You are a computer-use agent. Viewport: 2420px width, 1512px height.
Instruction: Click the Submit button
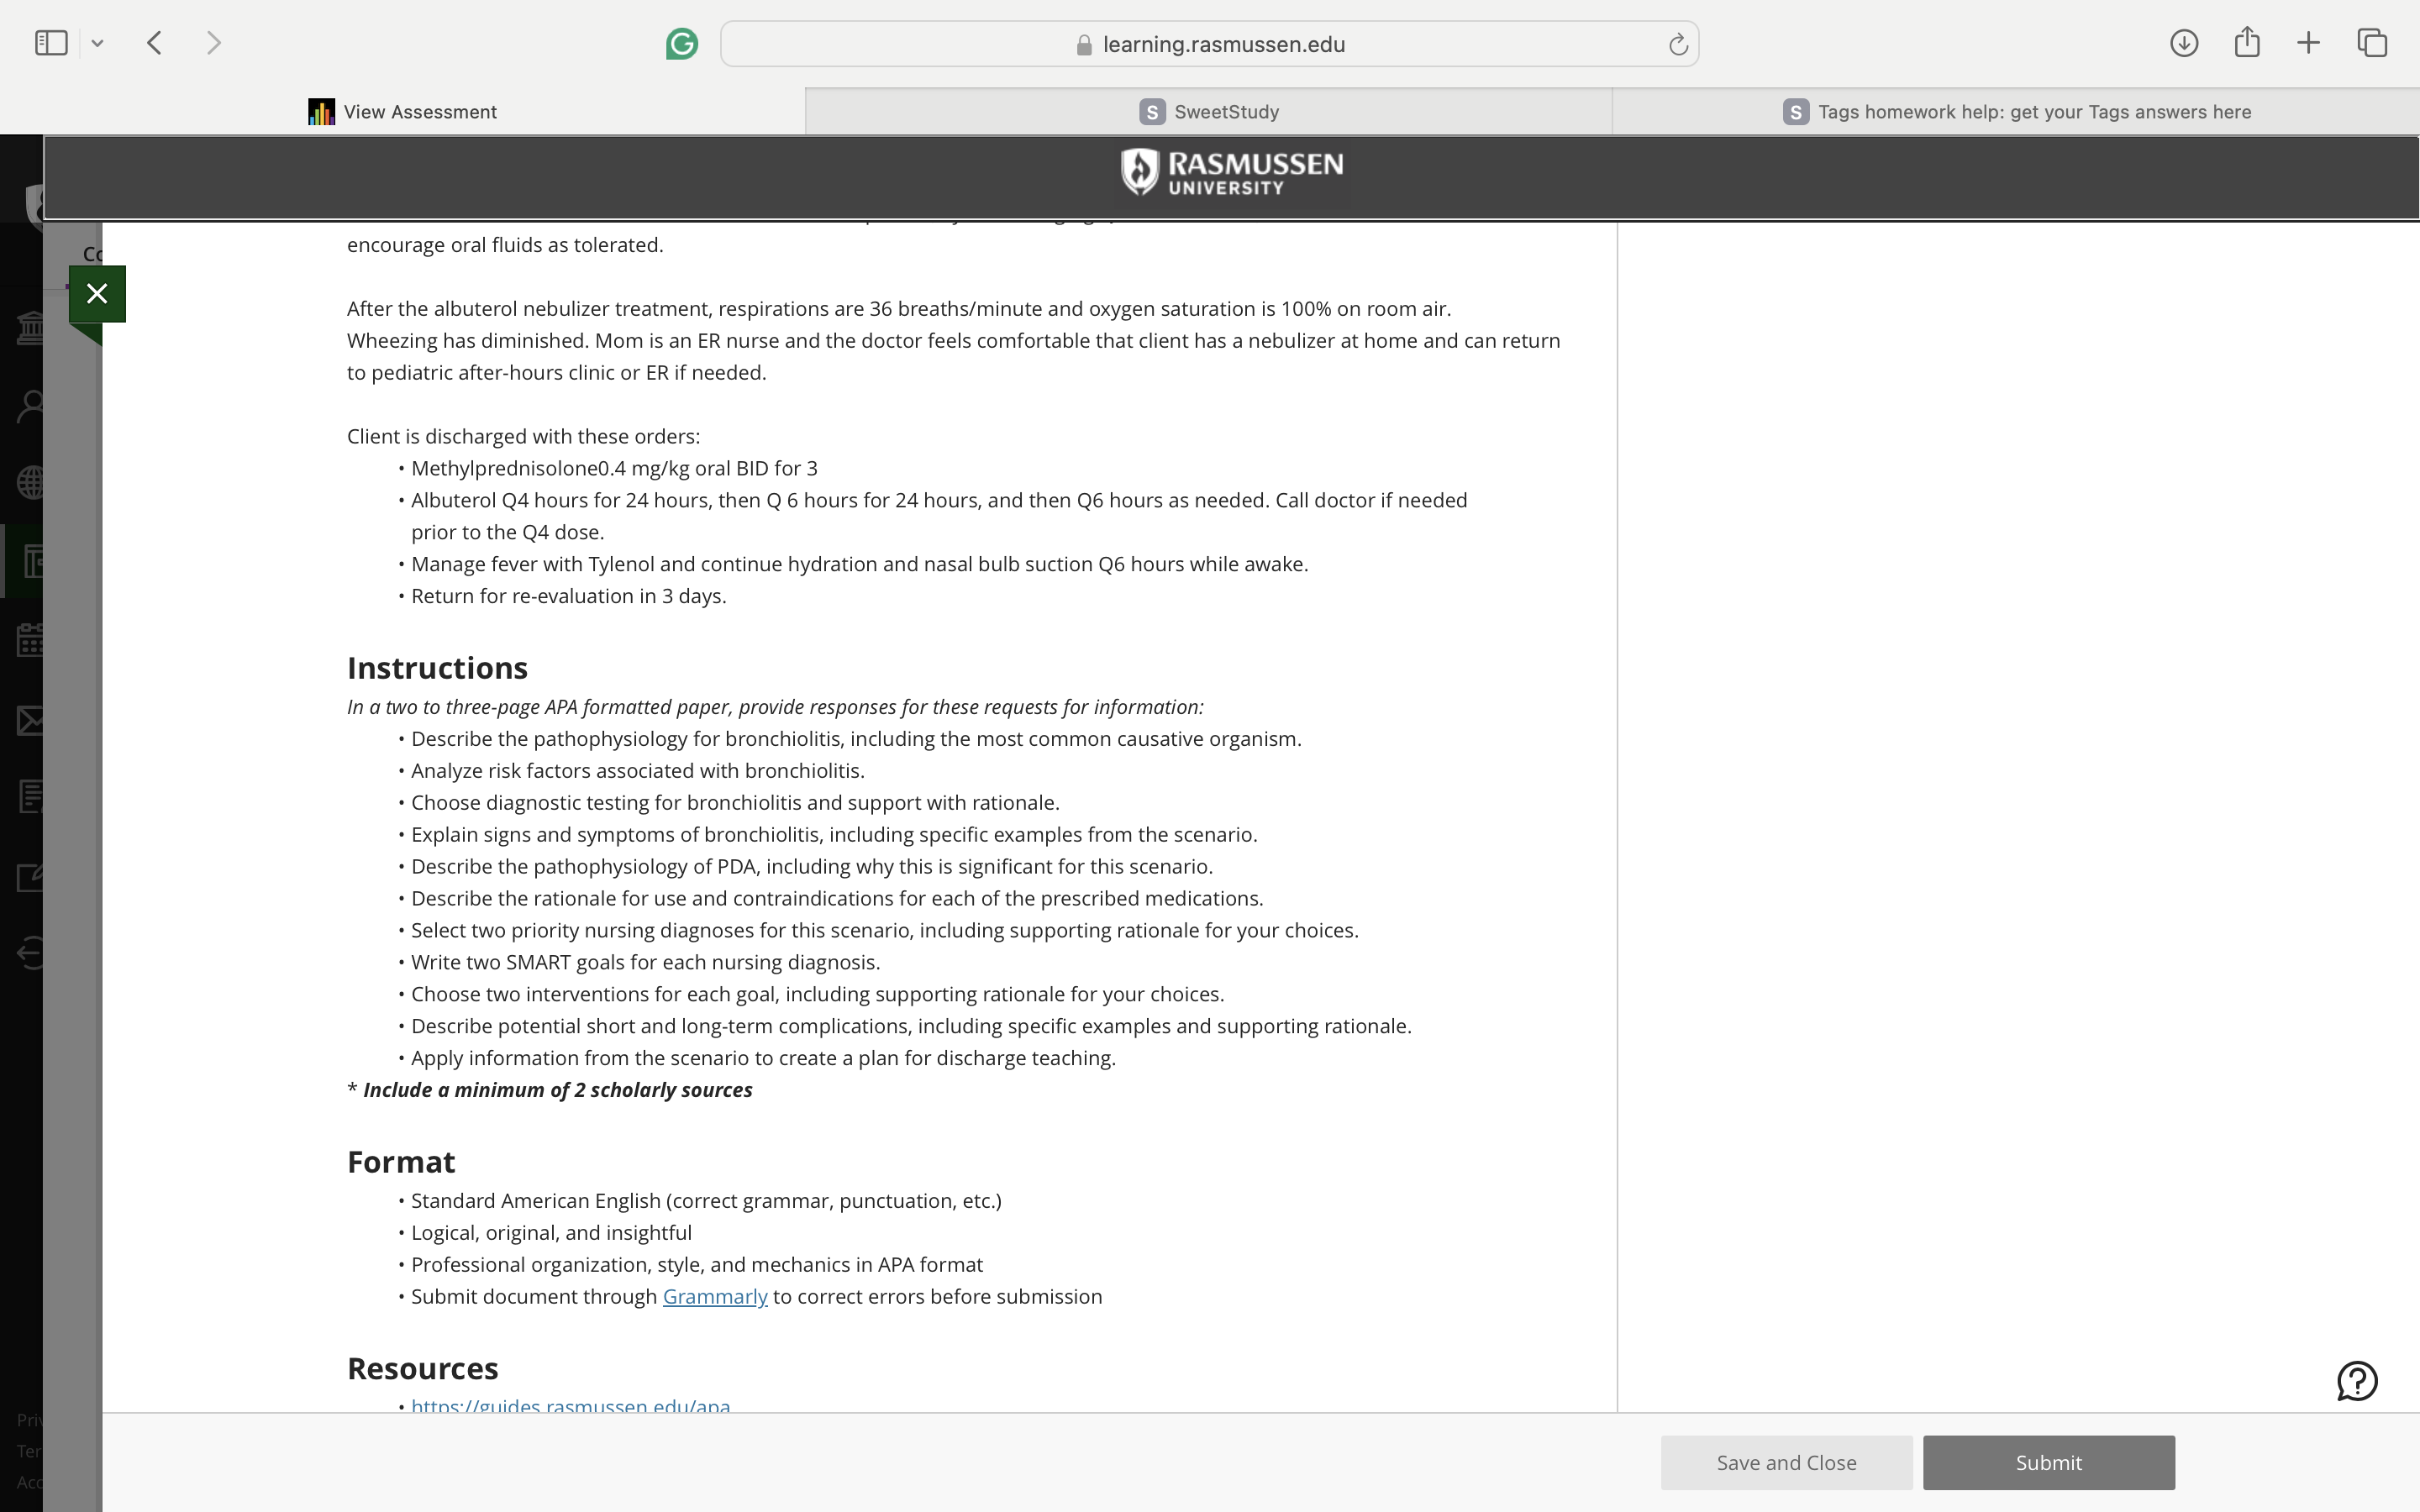tap(2048, 1463)
